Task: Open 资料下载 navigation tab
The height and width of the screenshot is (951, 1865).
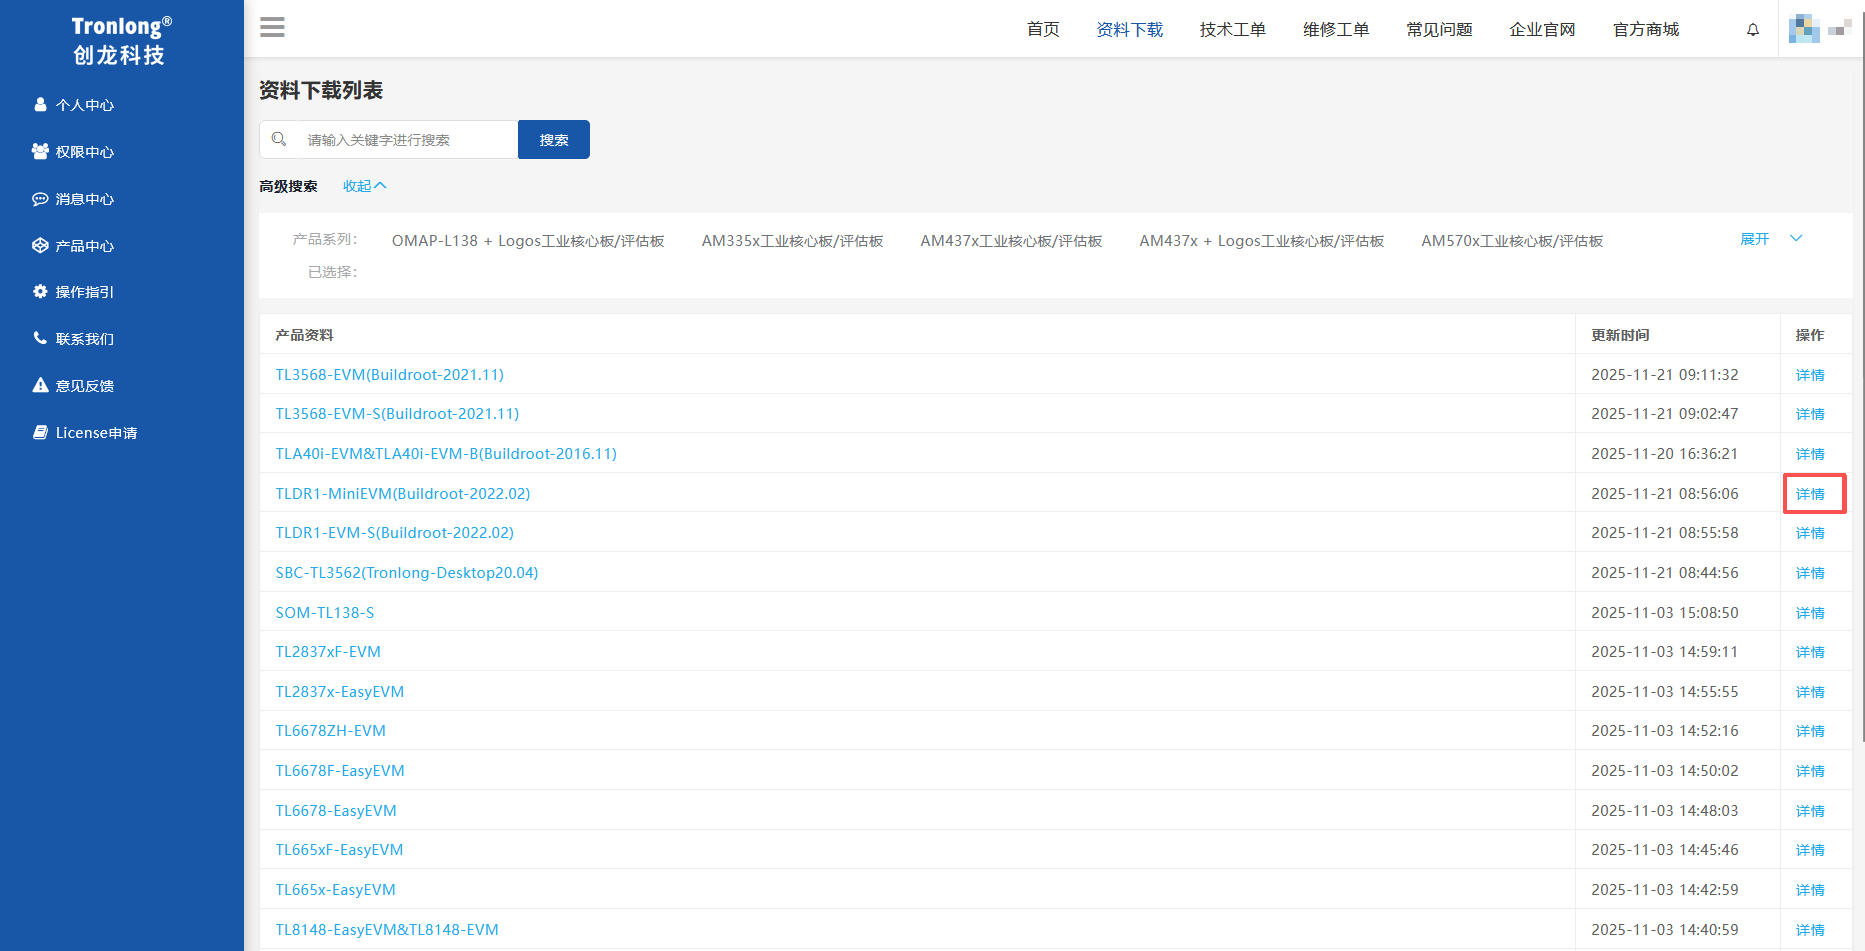Action: pos(1130,29)
